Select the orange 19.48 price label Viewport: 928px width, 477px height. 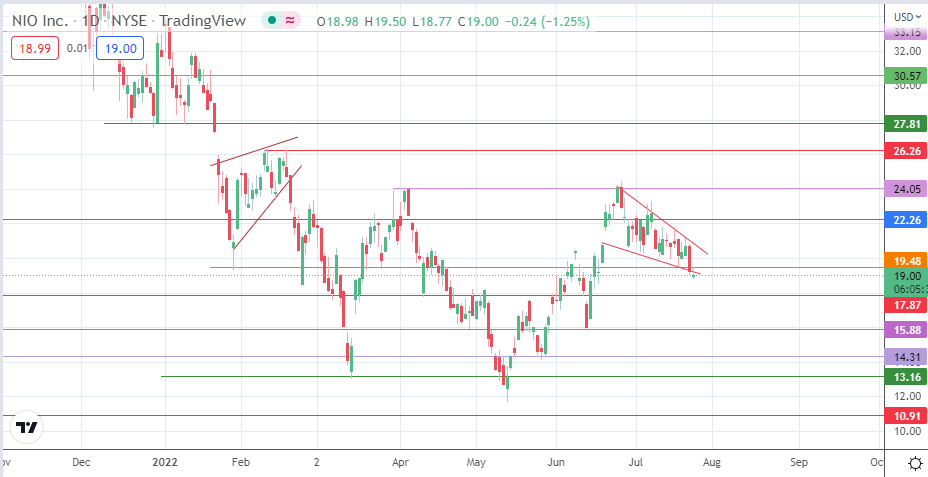pyautogui.click(x=905, y=260)
